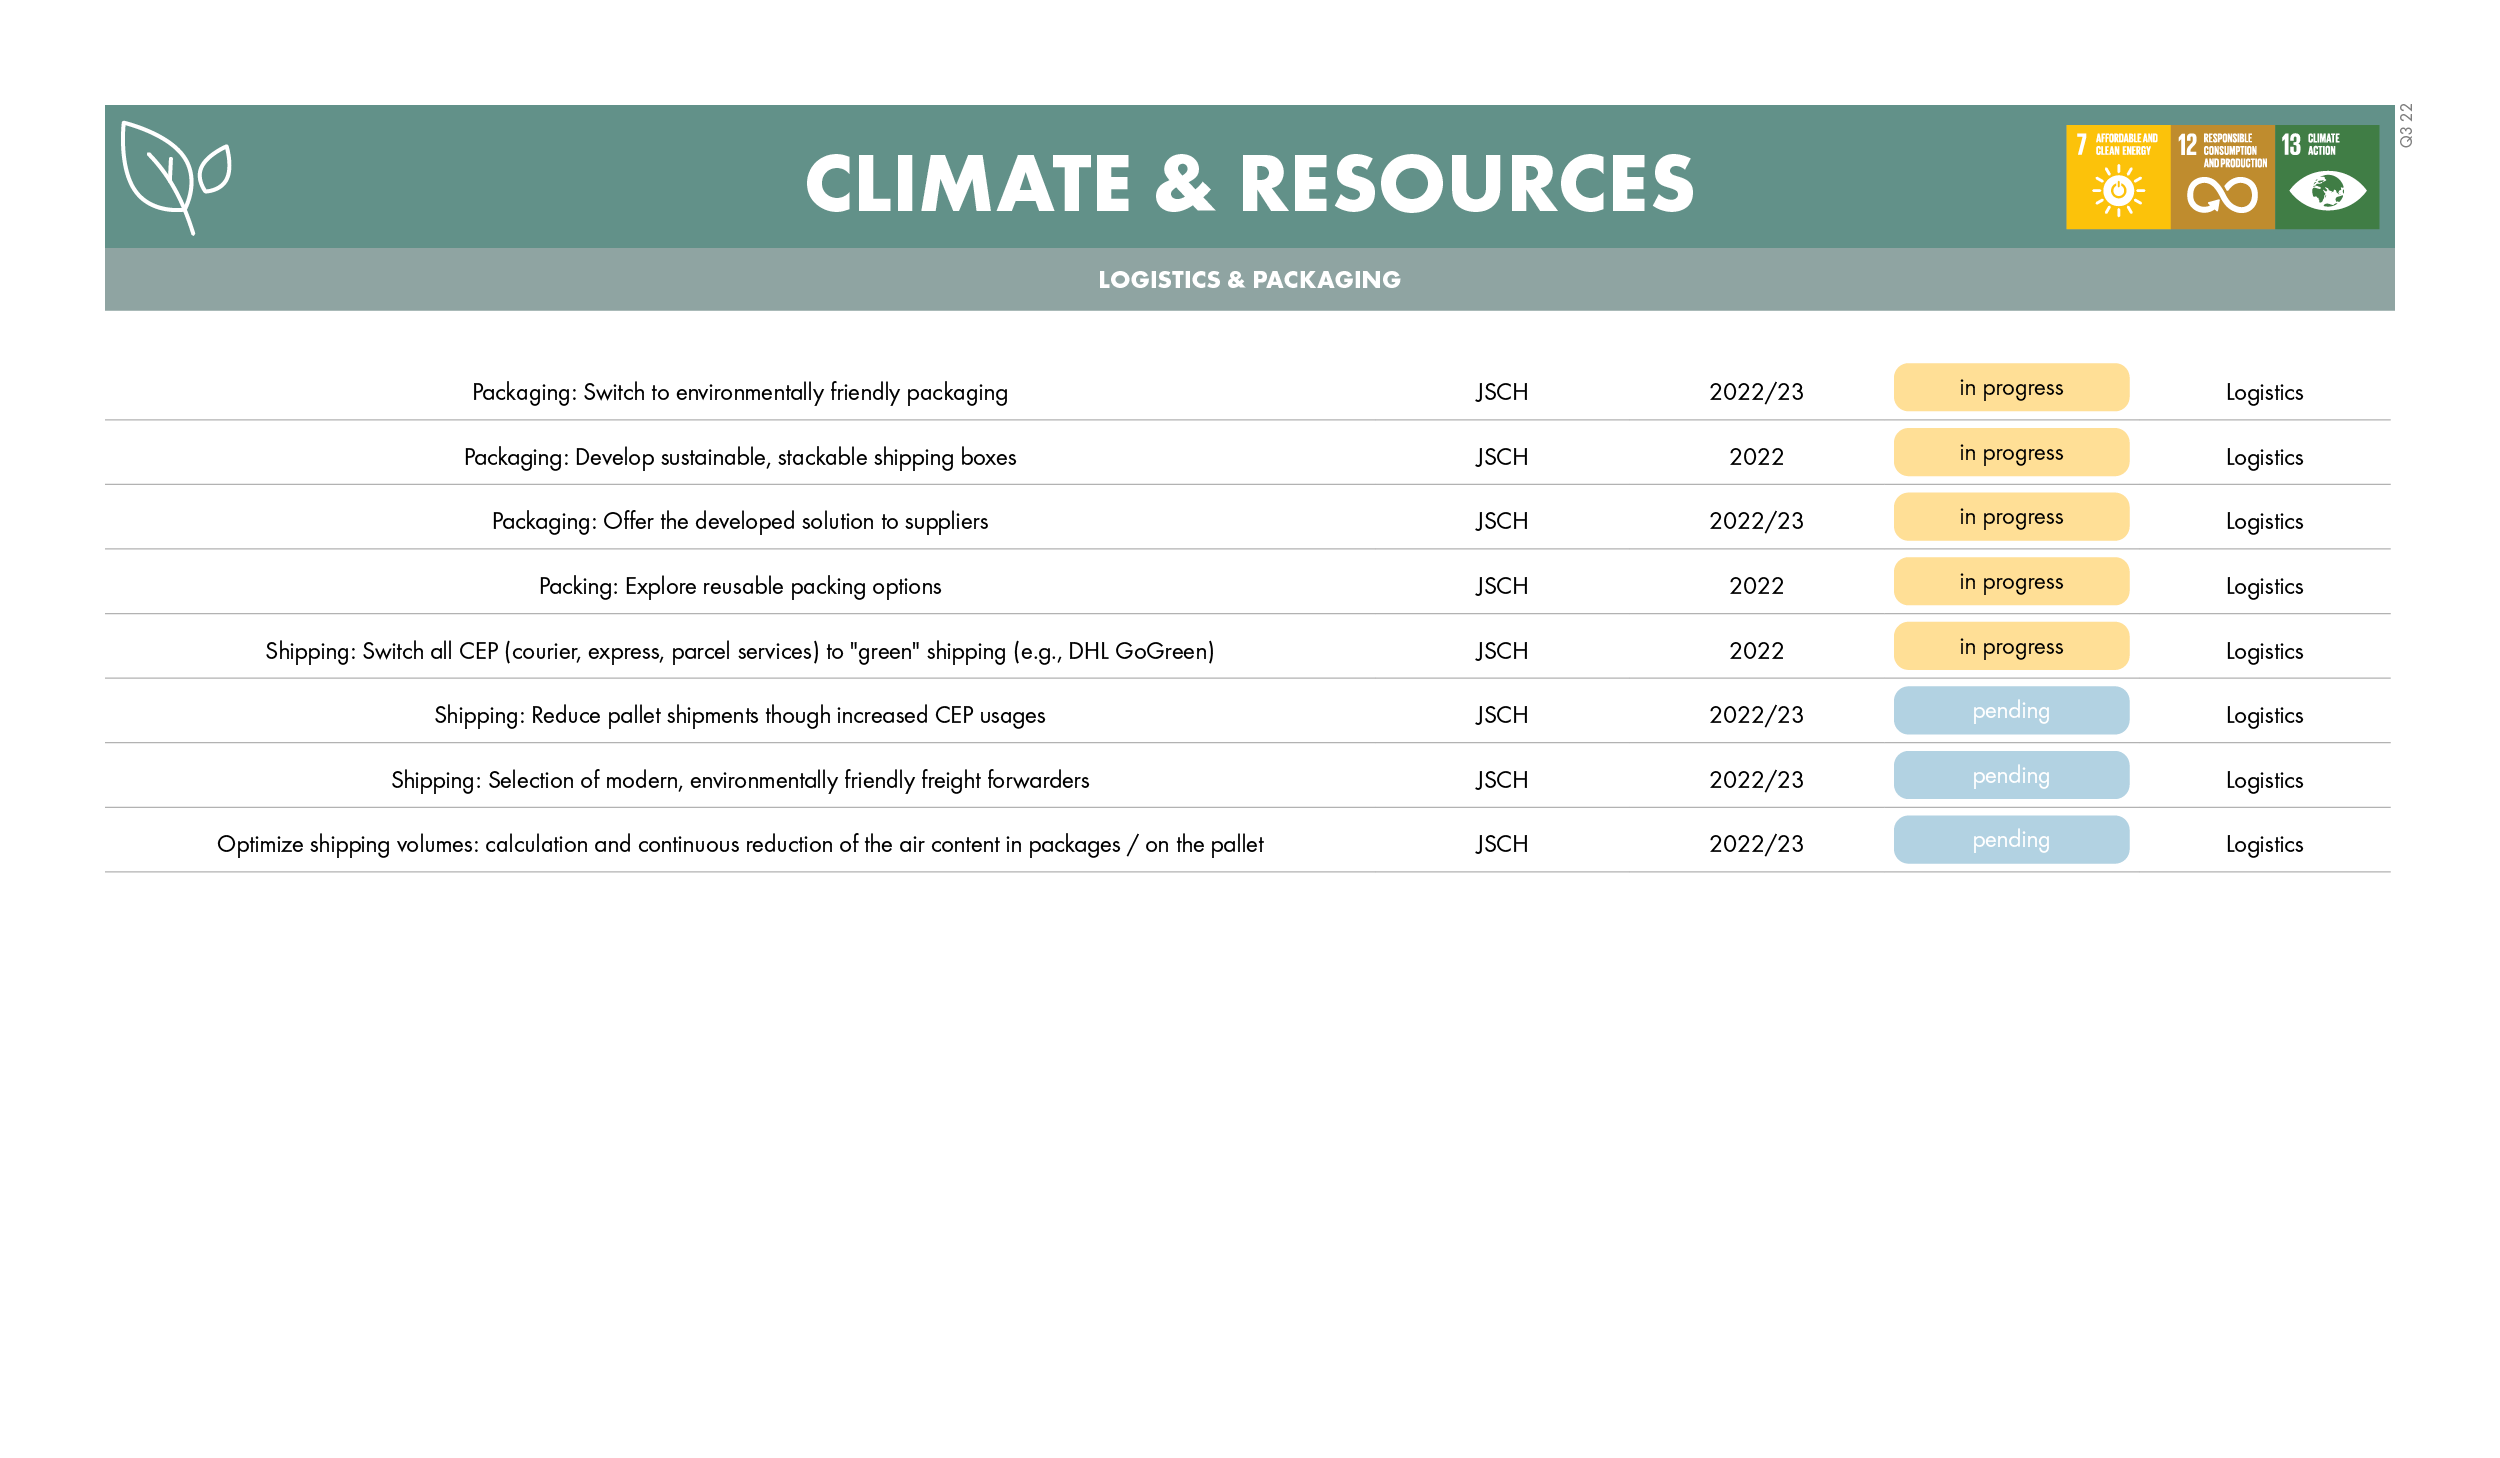Click in progress badge for environmentally friendly packaging

click(2010, 388)
